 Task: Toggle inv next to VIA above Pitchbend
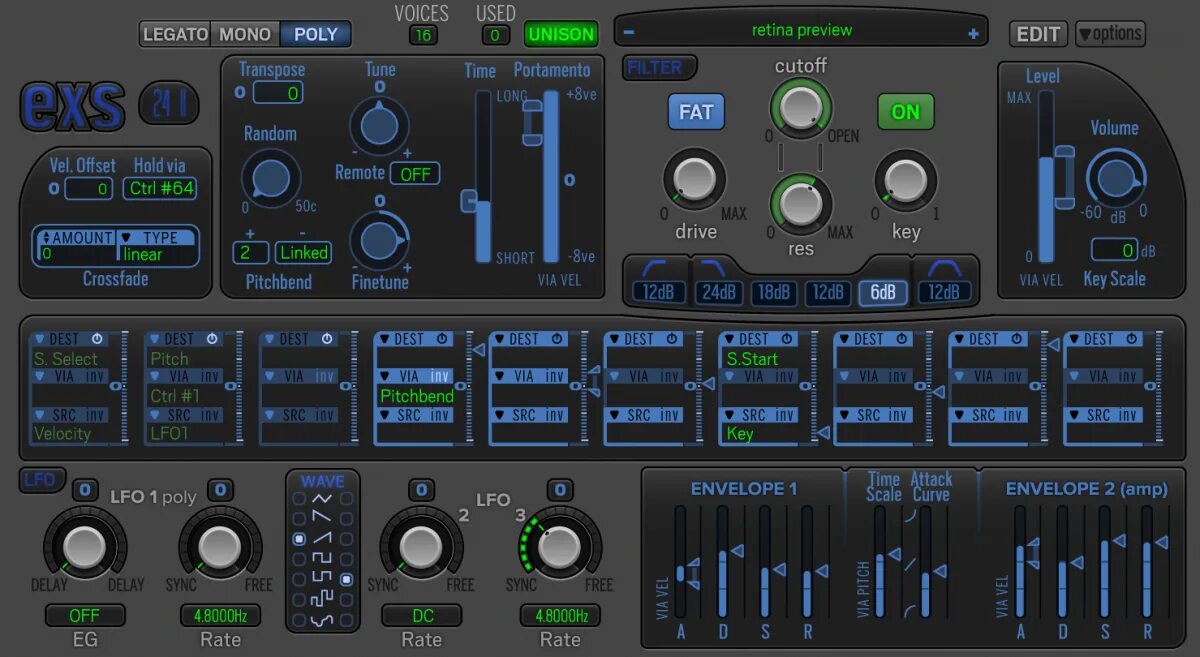point(440,376)
